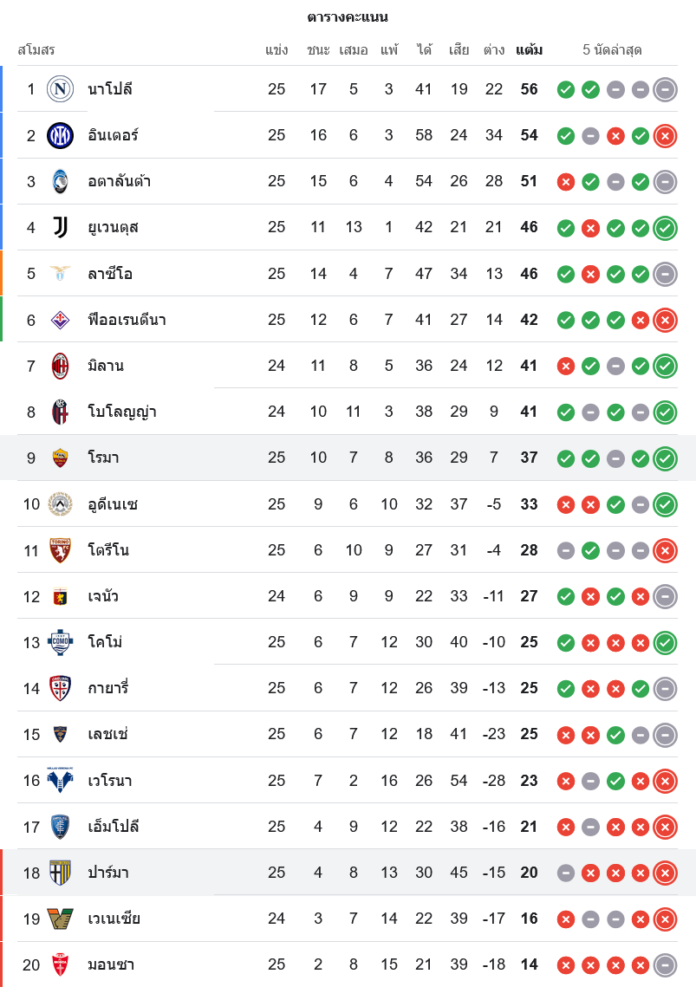Click the Inter club crest icon
This screenshot has height=1000, width=696.
coord(61,135)
